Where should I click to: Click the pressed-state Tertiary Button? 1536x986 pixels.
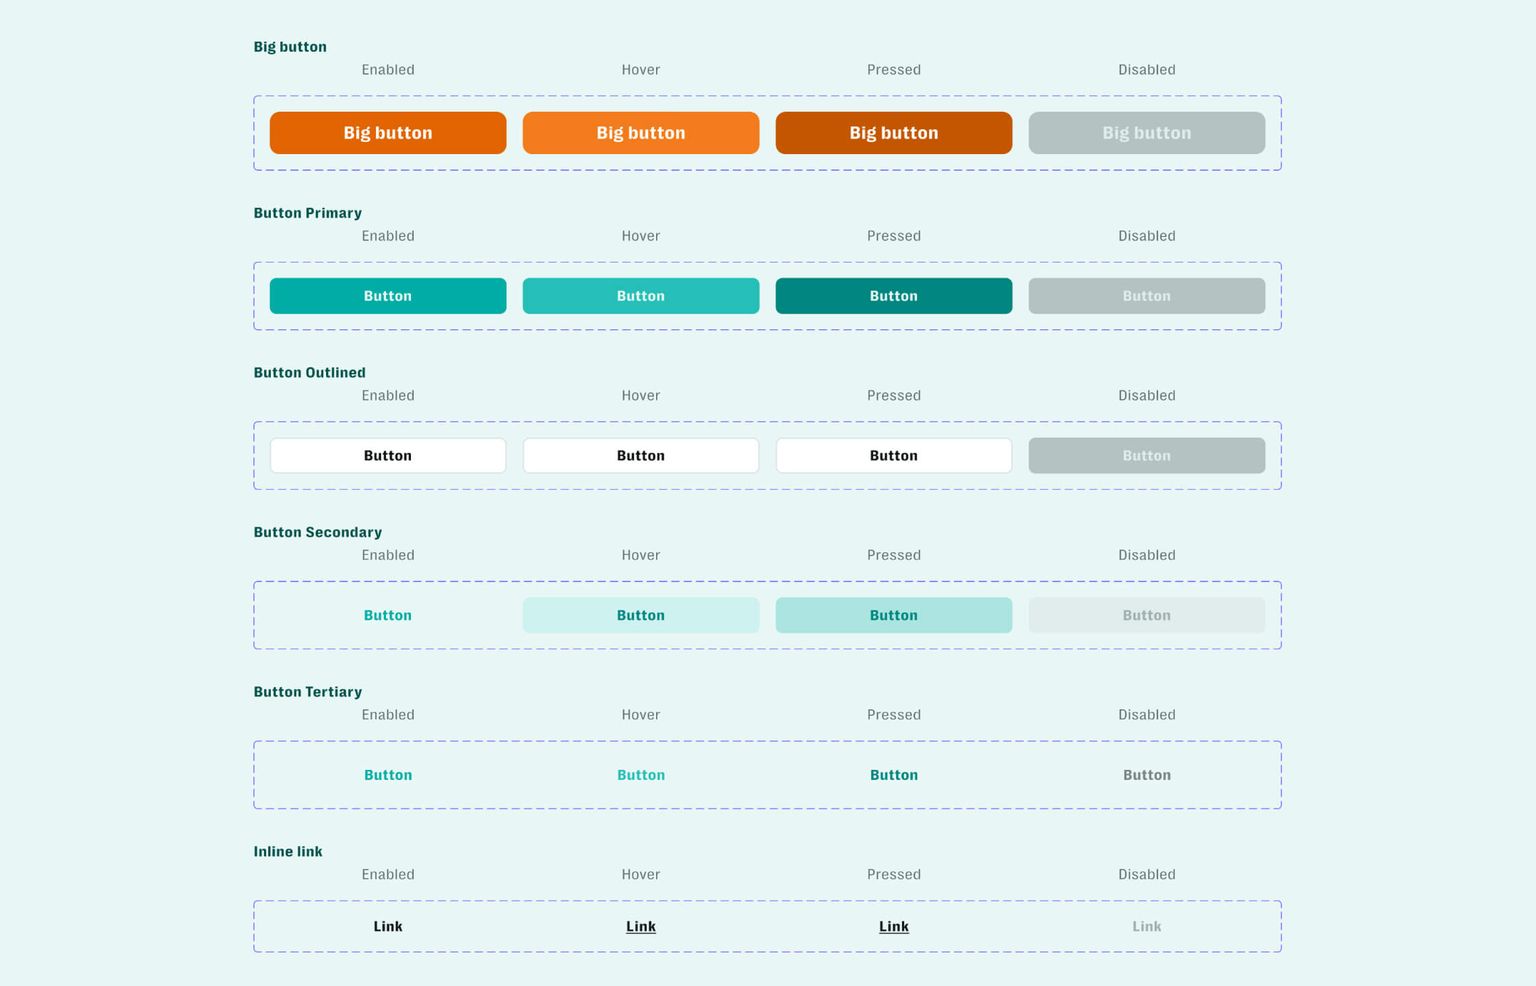pos(894,775)
